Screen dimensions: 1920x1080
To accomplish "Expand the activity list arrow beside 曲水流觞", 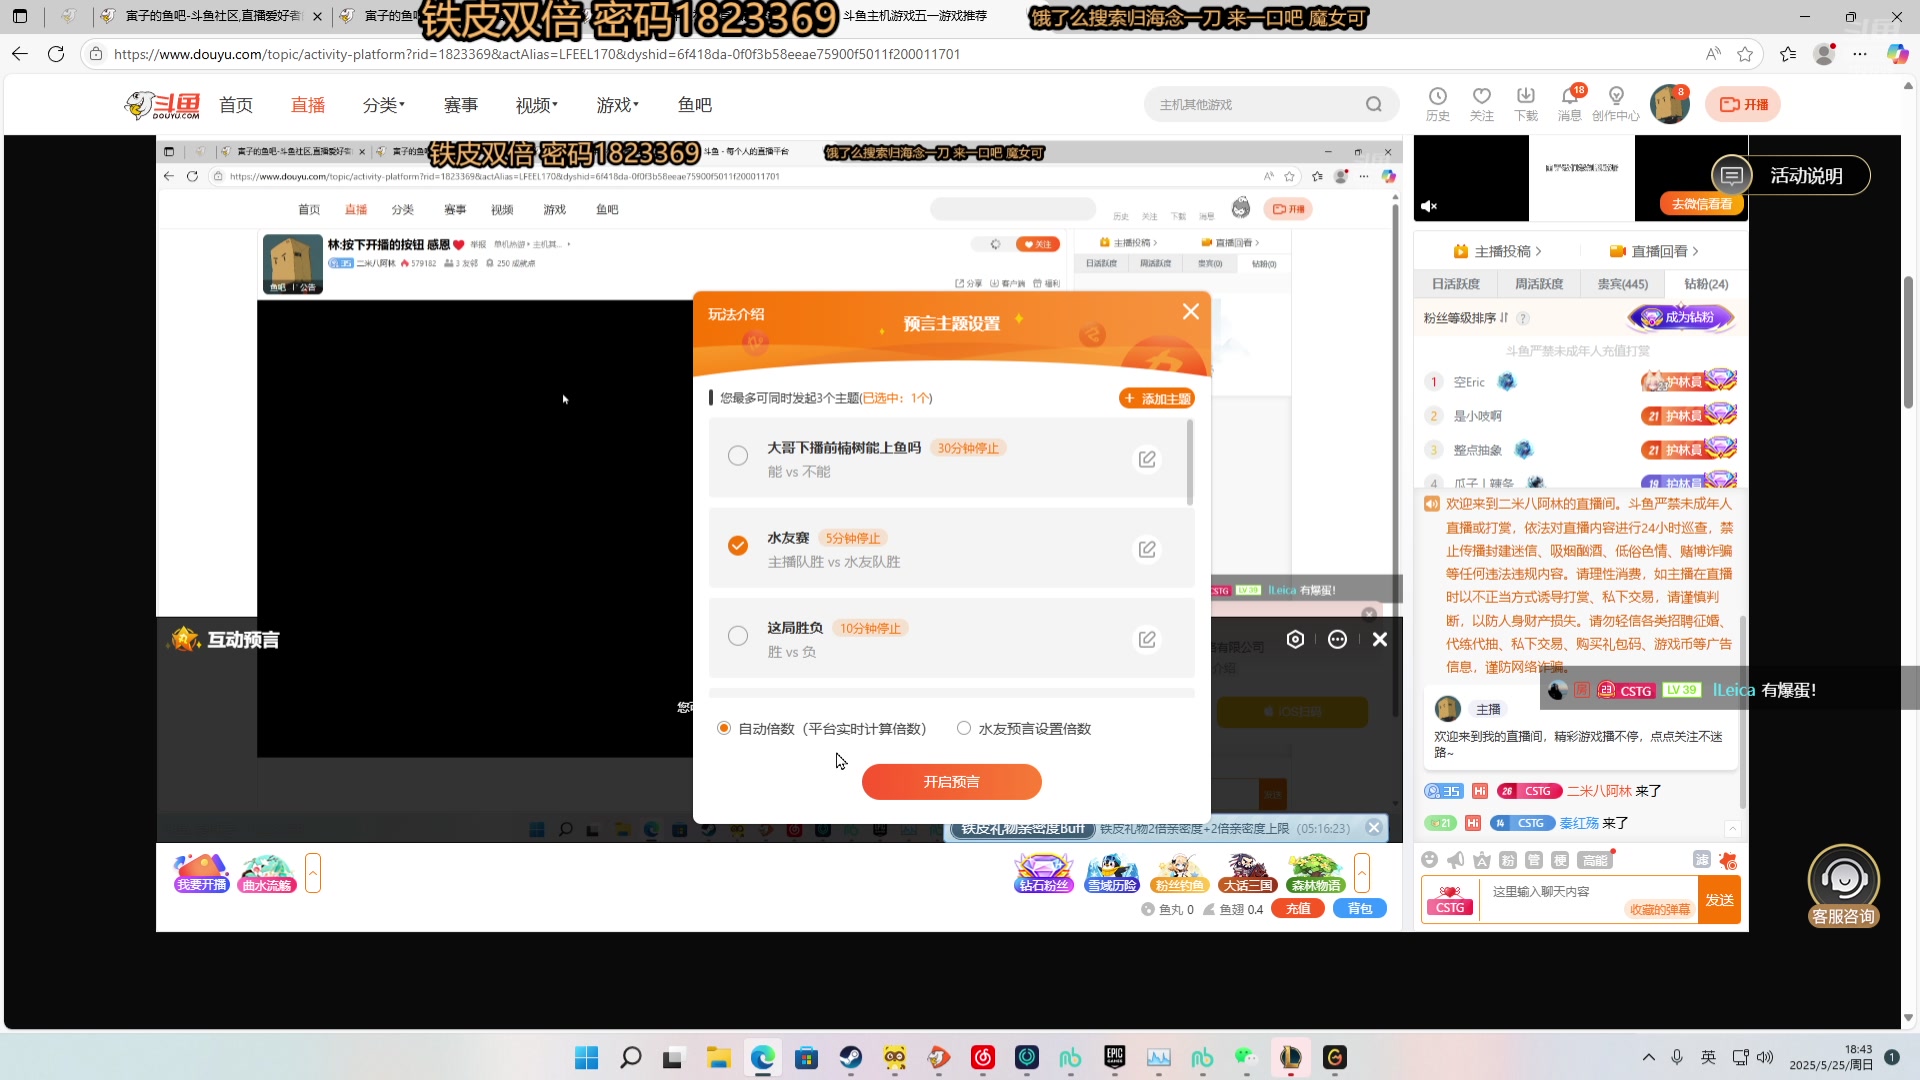I will click(x=313, y=873).
